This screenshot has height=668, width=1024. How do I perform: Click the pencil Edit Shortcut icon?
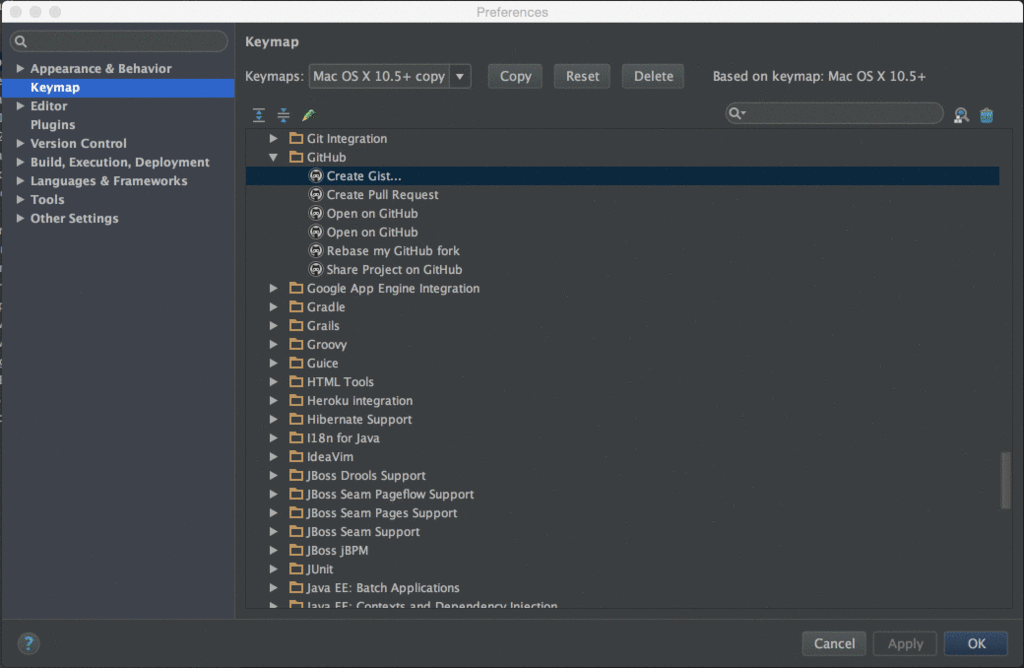pos(308,116)
